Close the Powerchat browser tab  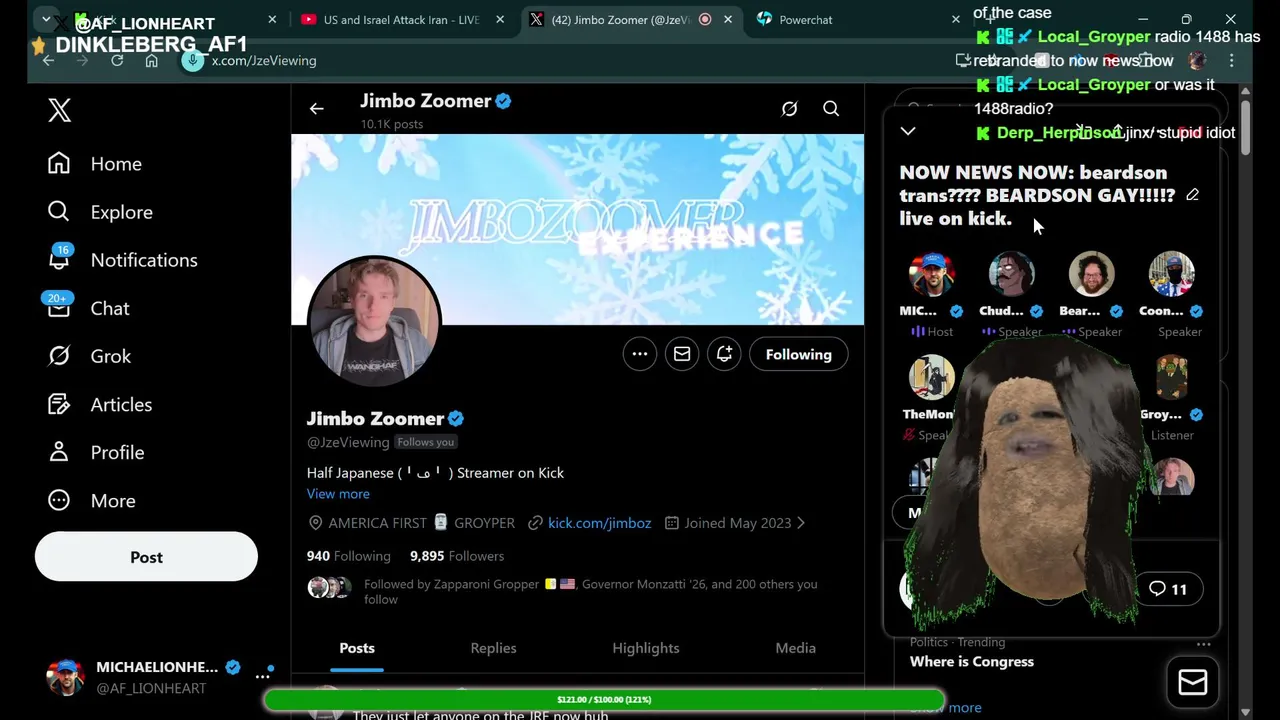(x=955, y=20)
